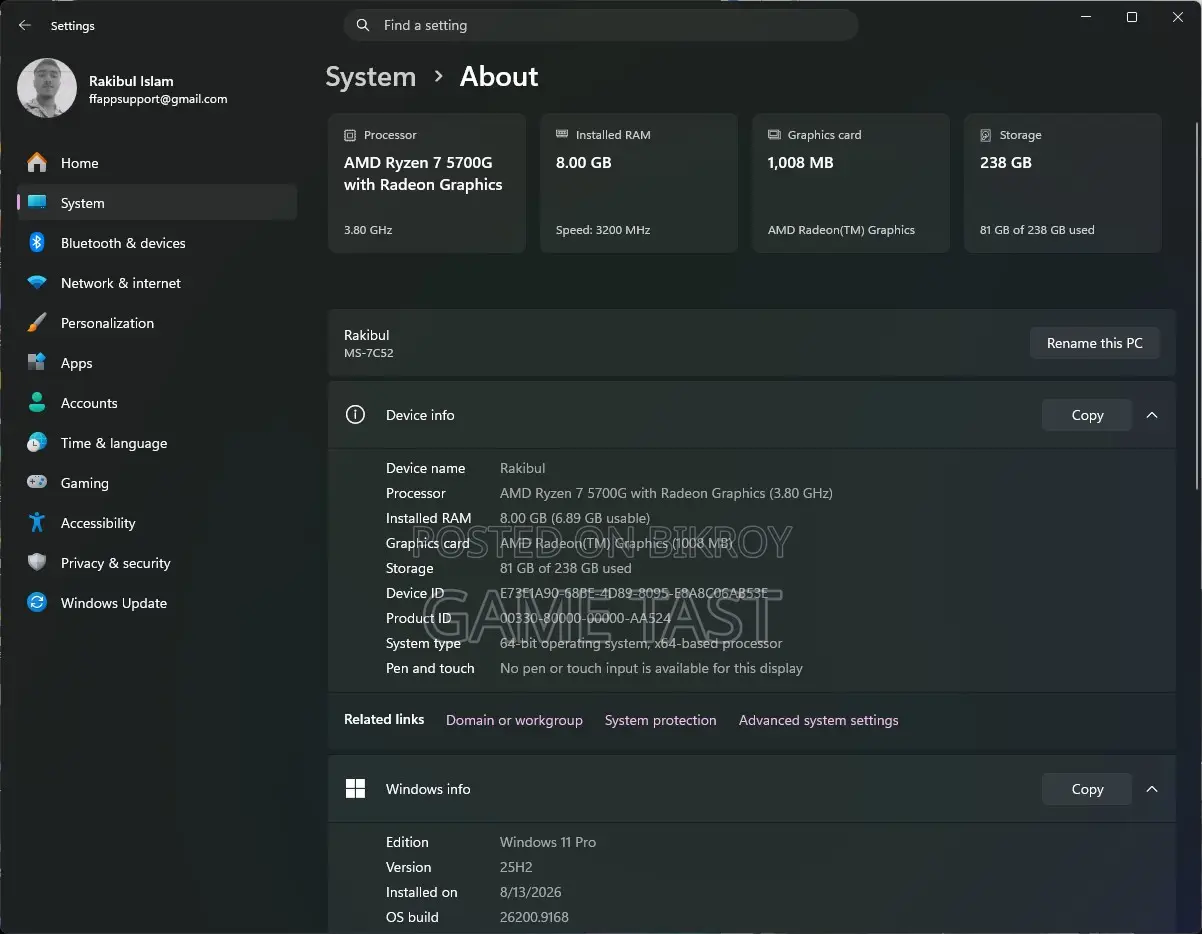Click the user profile picture
This screenshot has height=934, width=1202.
[x=47, y=88]
